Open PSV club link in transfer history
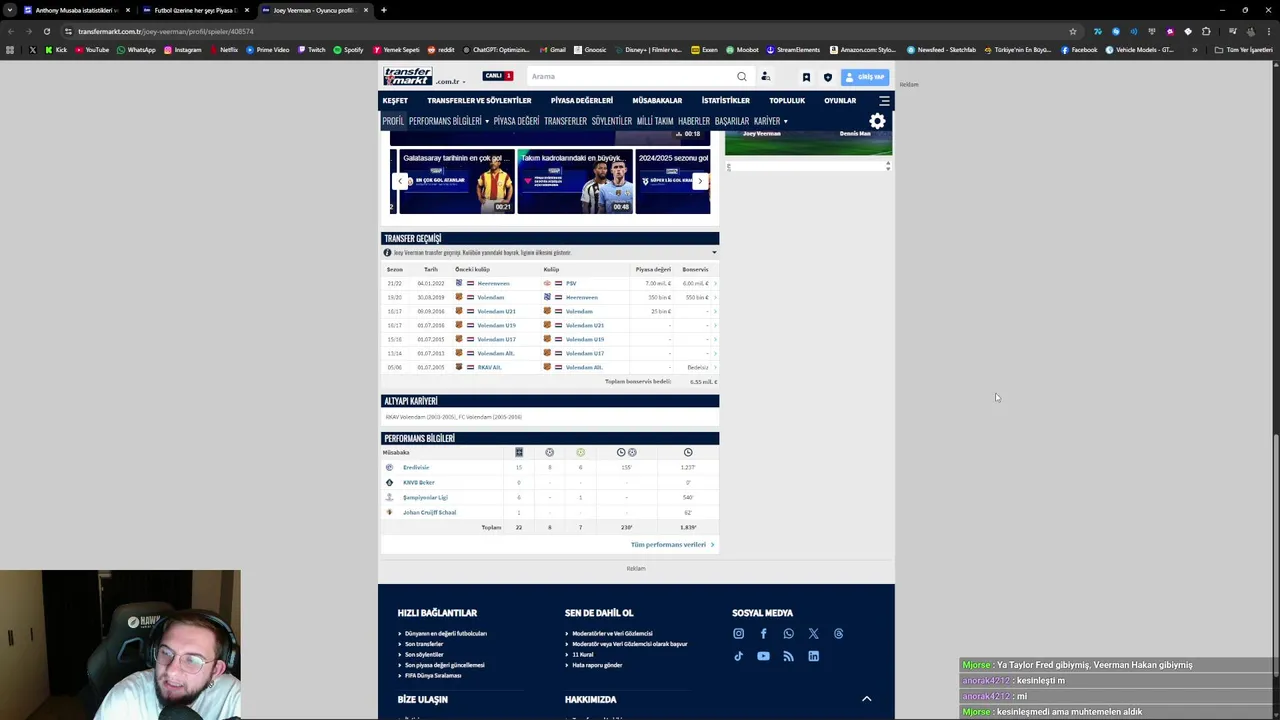The image size is (1280, 720). click(571, 283)
